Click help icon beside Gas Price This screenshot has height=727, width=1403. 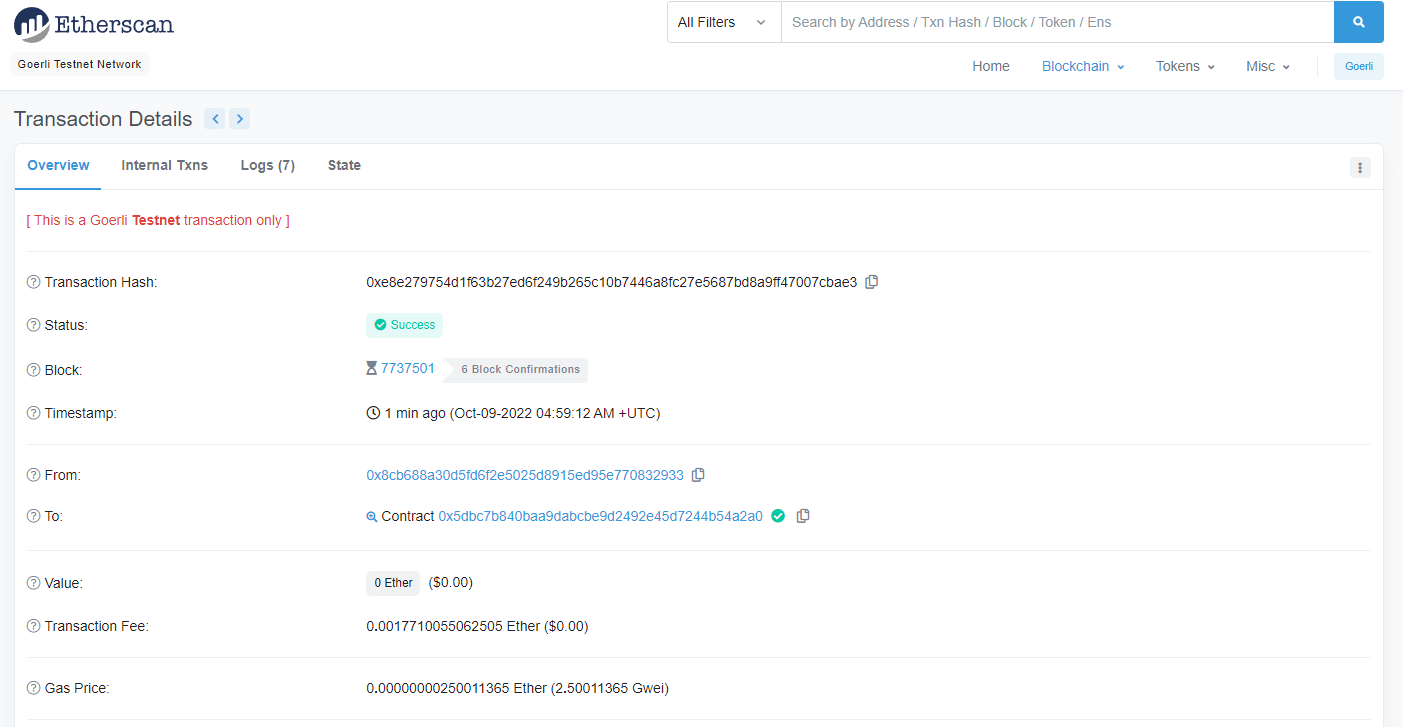click(x=33, y=688)
